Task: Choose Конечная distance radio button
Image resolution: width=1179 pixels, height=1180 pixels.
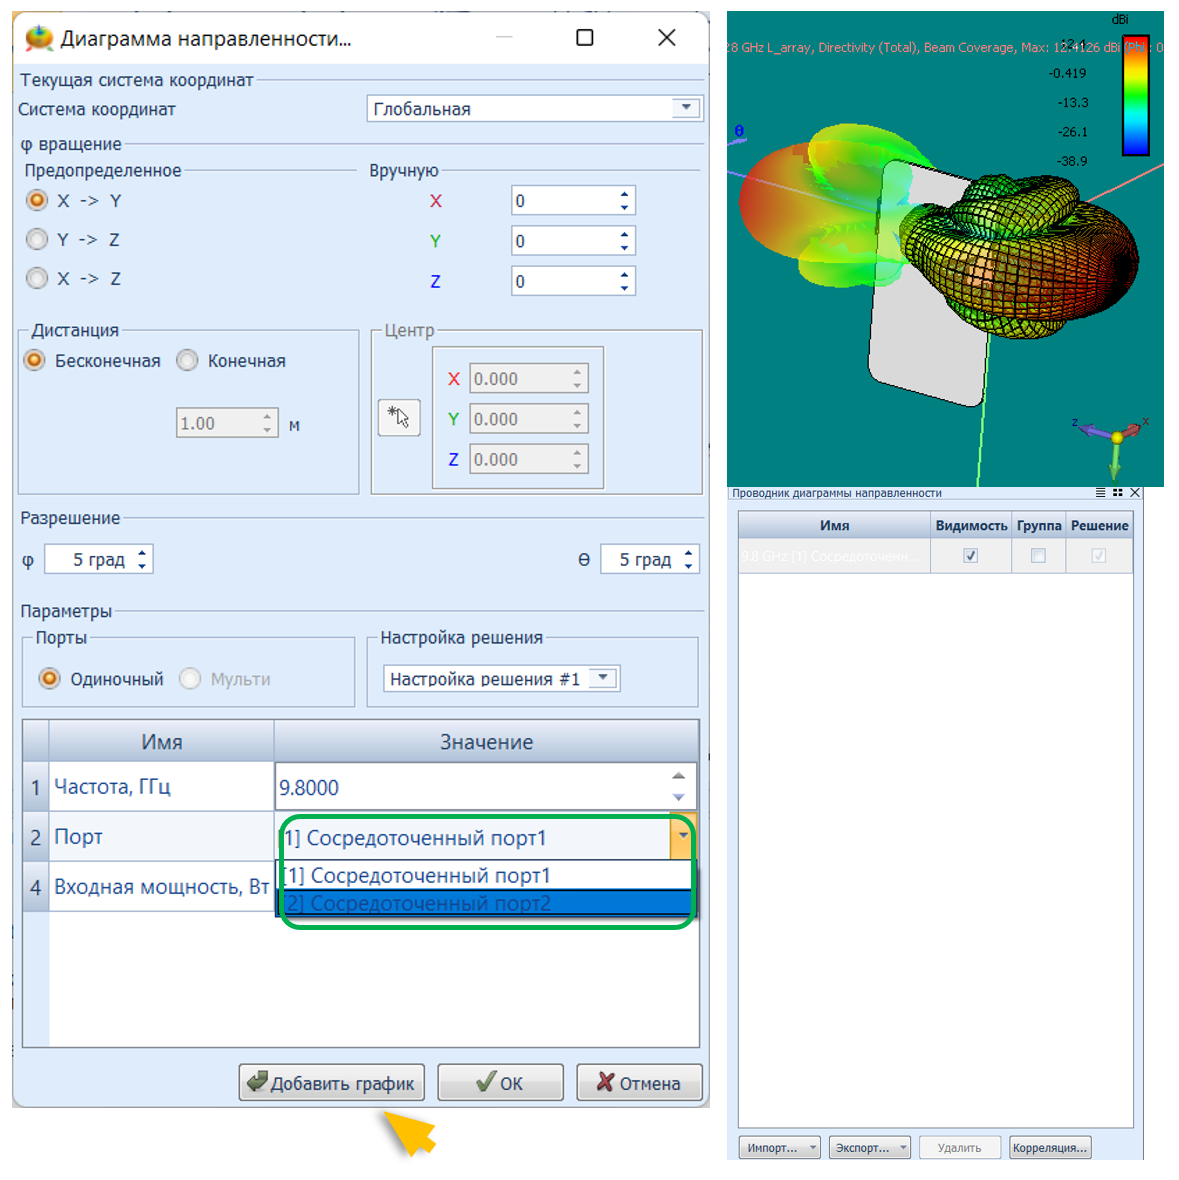Action: tap(188, 361)
